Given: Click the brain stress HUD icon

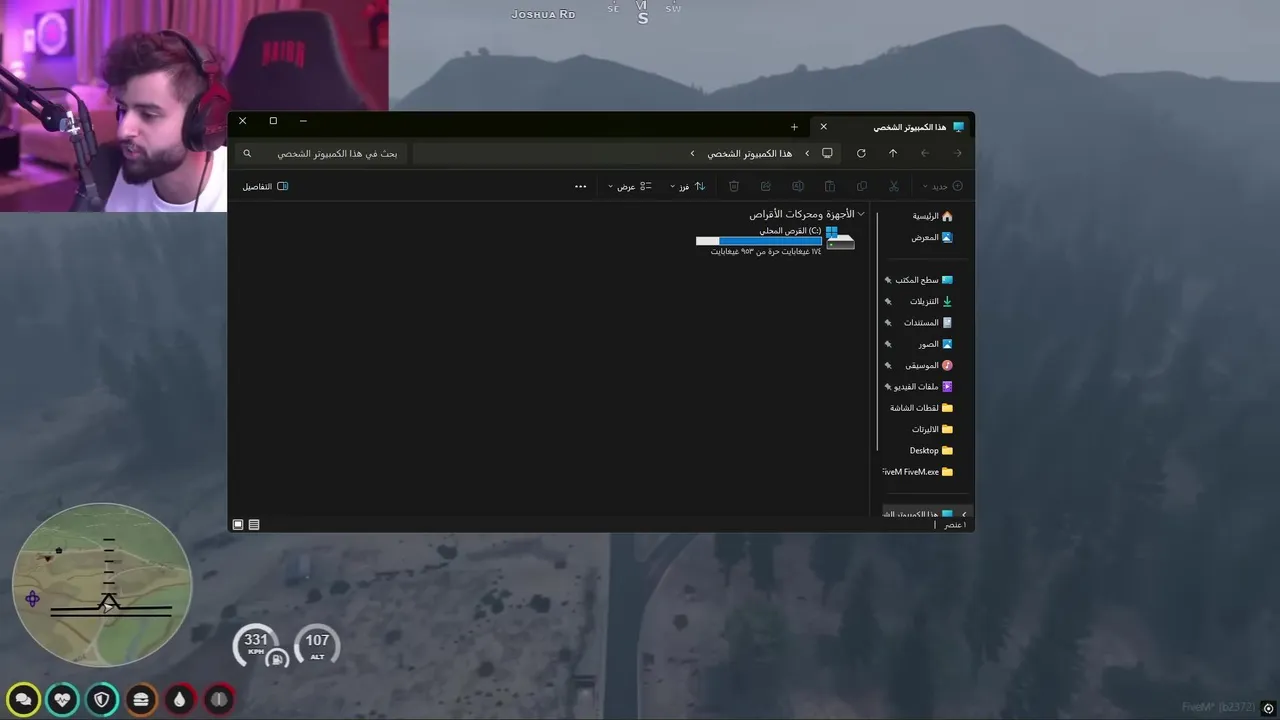Looking at the screenshot, I should (219, 699).
